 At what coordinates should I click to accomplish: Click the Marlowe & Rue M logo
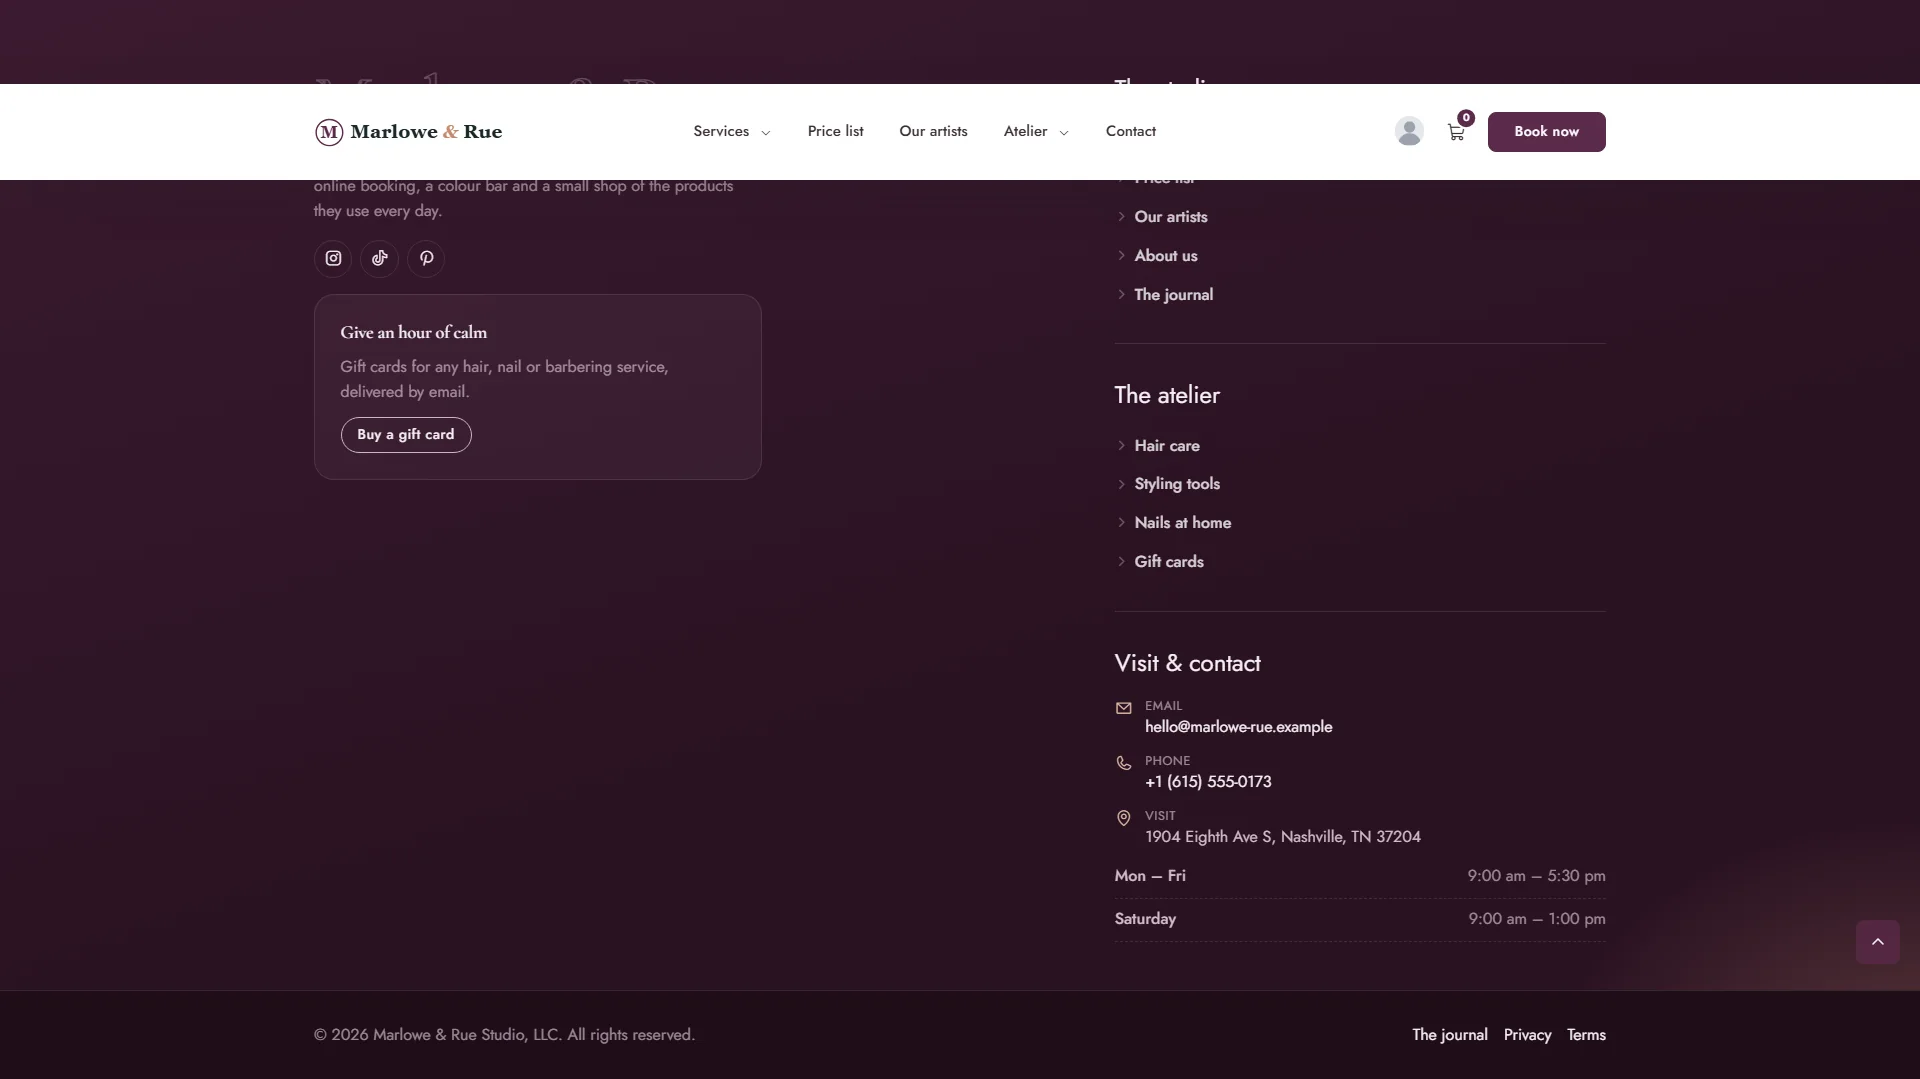[x=329, y=132]
